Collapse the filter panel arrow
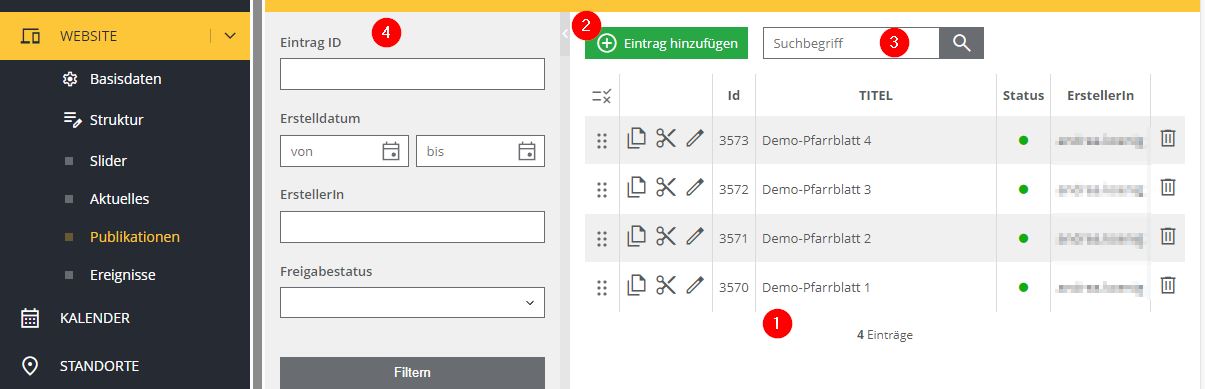The width and height of the screenshot is (1205, 389). tap(564, 34)
